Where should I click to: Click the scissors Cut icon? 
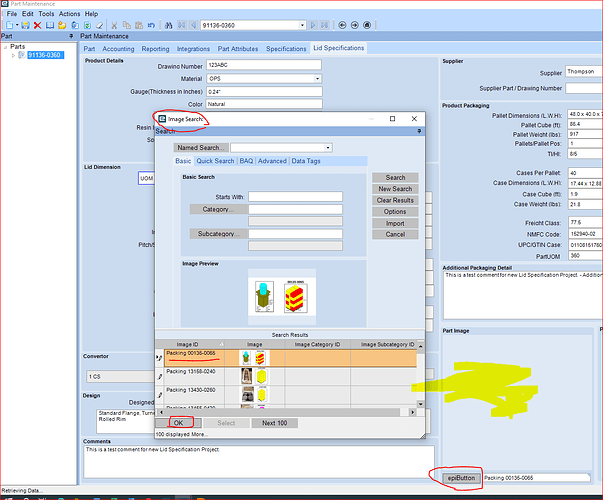click(x=114, y=25)
